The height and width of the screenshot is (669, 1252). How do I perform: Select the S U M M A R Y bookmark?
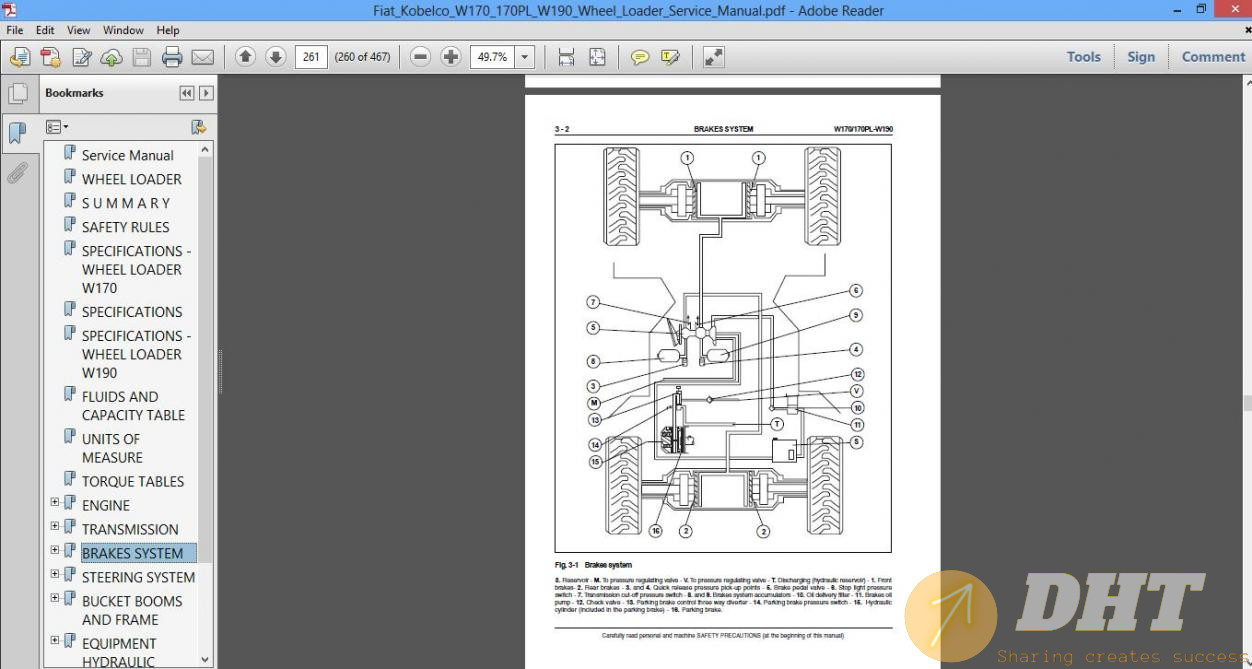tap(125, 203)
